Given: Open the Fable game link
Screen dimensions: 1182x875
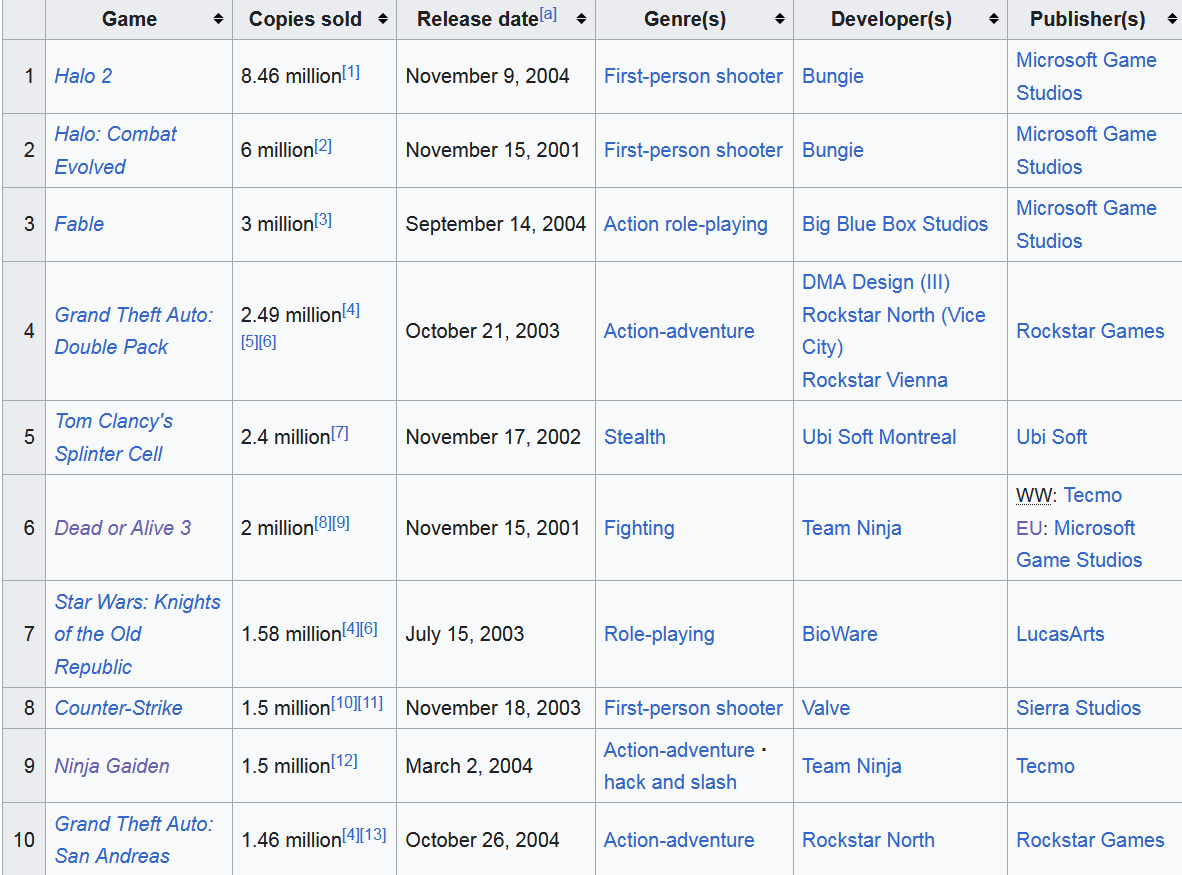Looking at the screenshot, I should coord(79,224).
